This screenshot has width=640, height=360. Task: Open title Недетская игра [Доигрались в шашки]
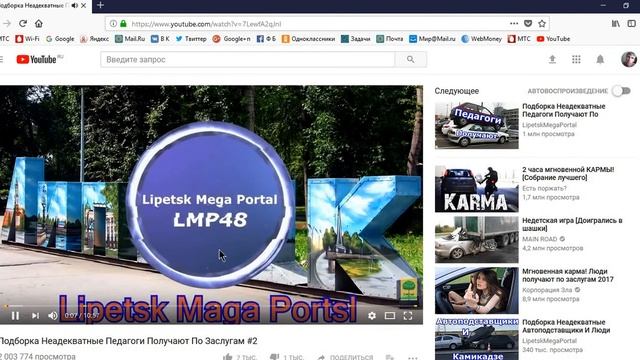coord(572,224)
